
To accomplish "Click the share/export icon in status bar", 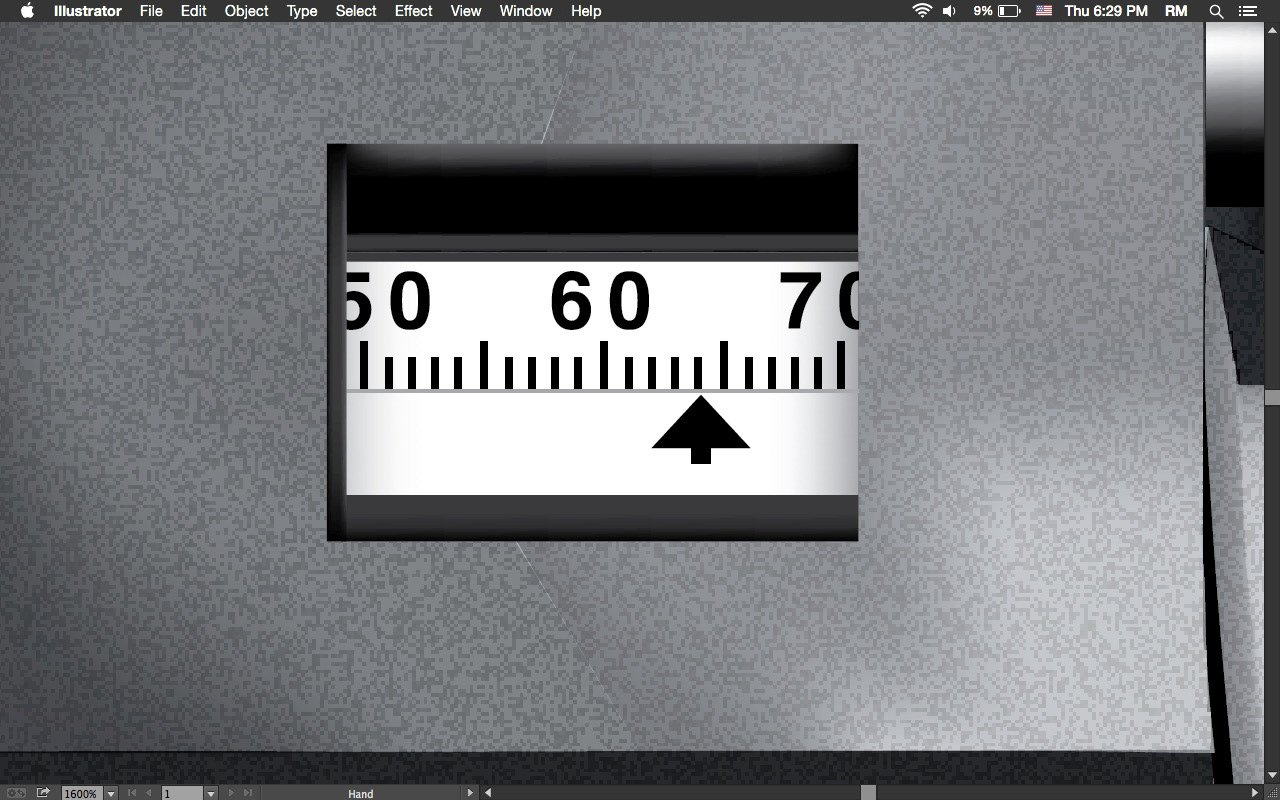I will point(43,793).
